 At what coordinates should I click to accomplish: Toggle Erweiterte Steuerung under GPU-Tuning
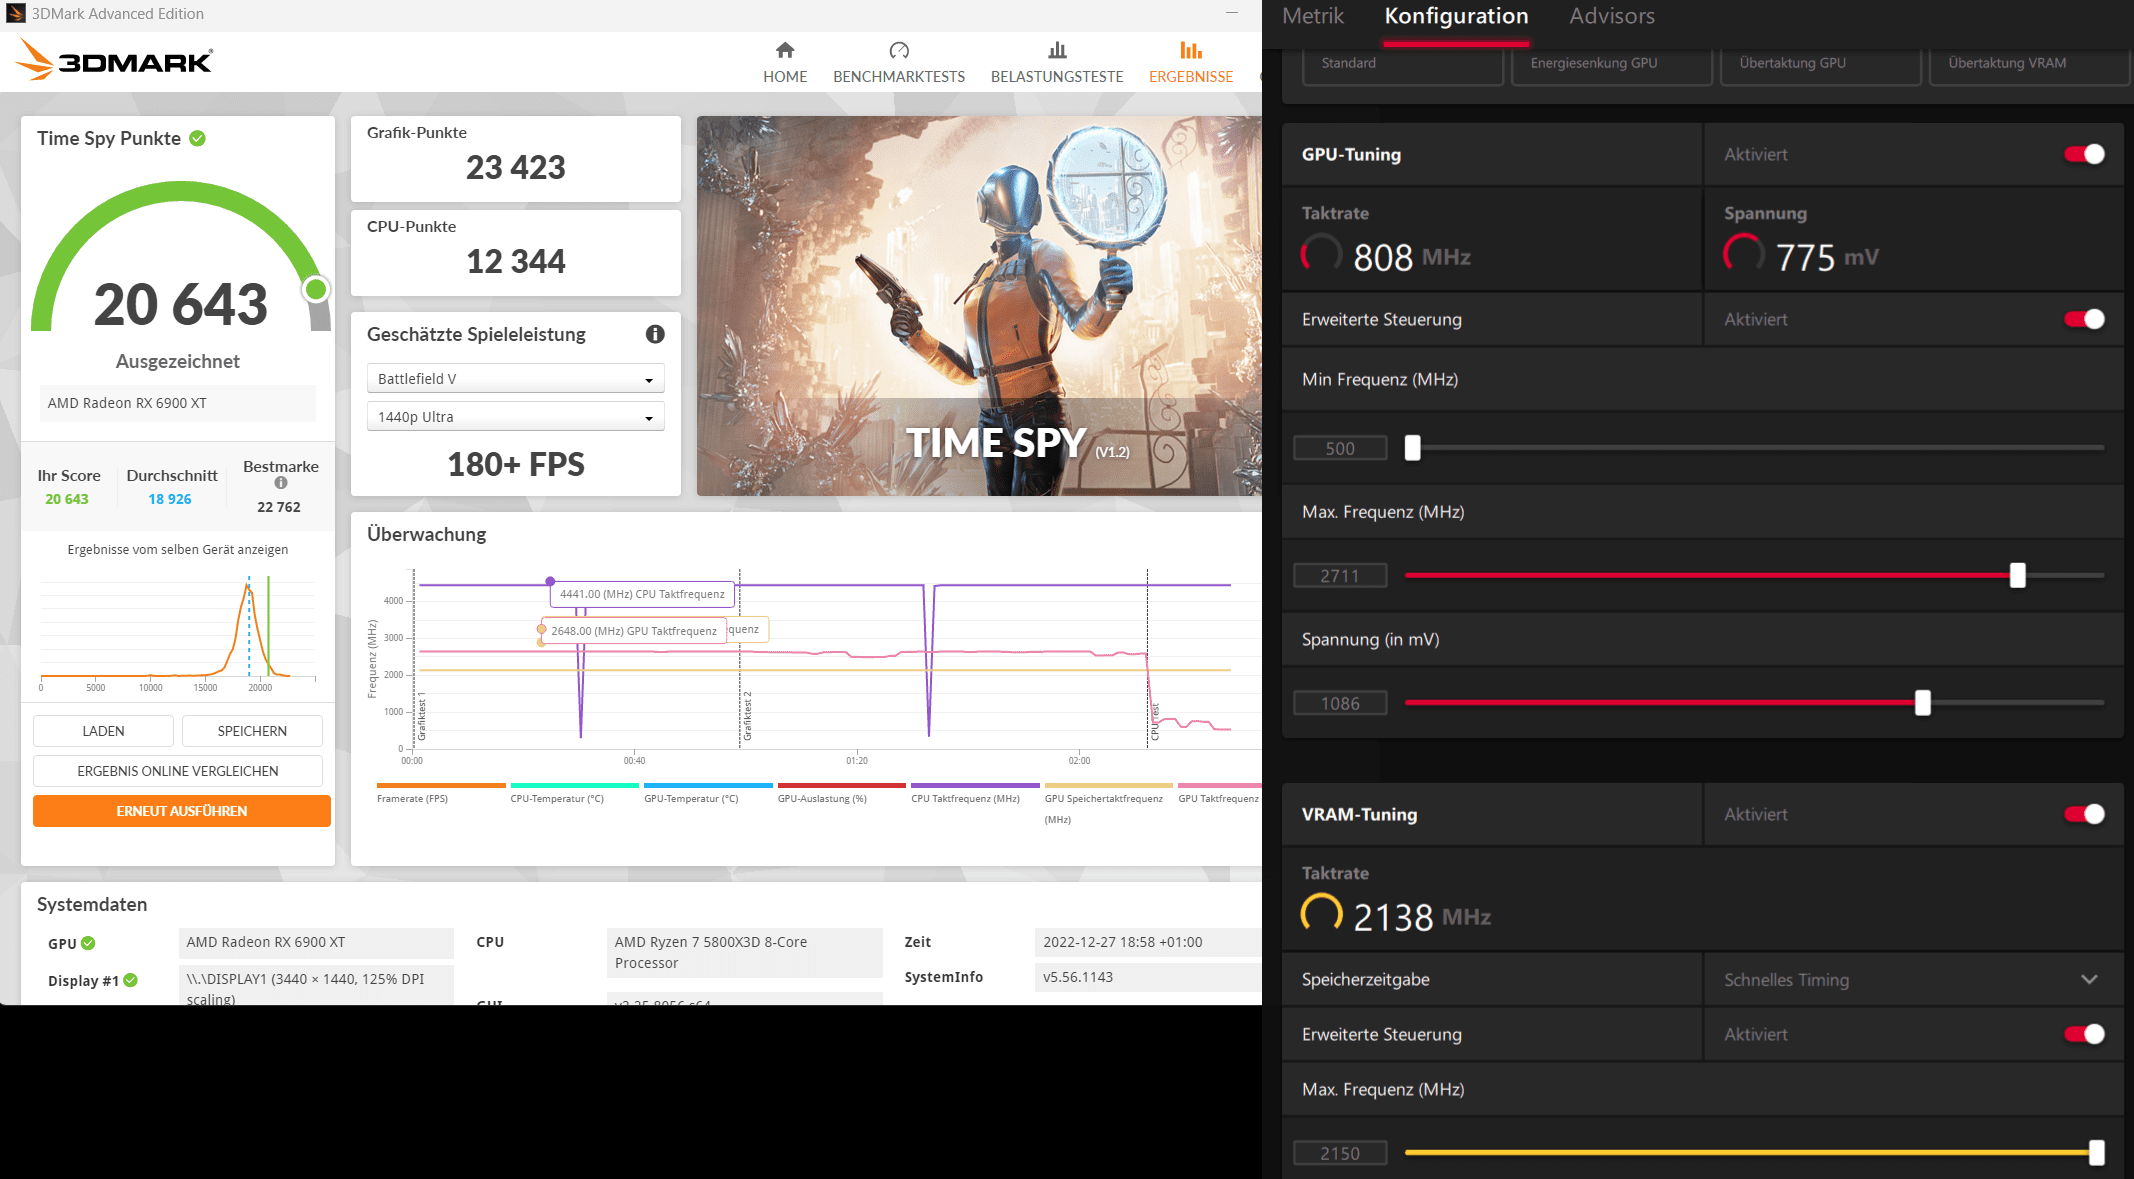click(2084, 319)
